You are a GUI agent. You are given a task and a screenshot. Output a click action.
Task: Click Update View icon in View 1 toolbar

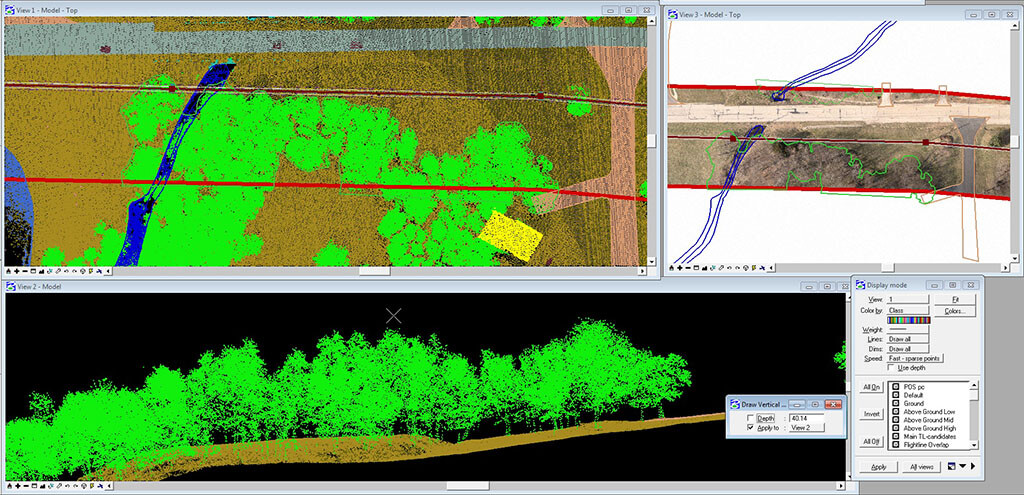pos(9,270)
